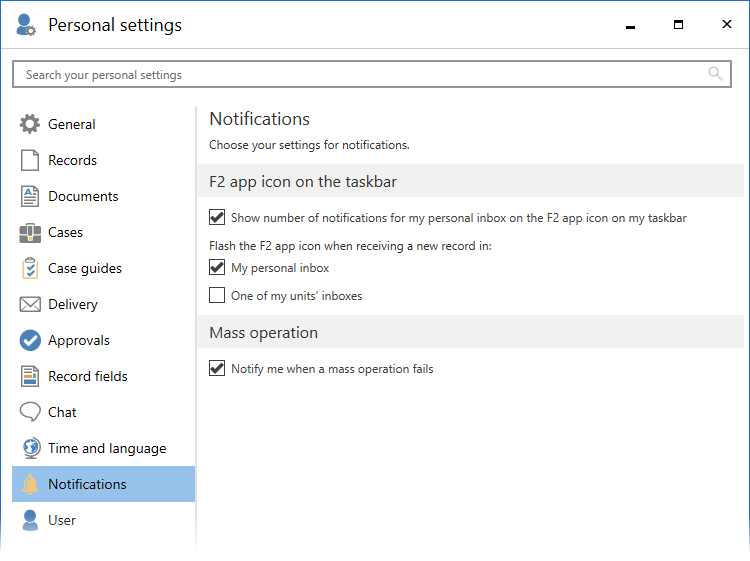Maximize the Personal settings window

point(678,25)
